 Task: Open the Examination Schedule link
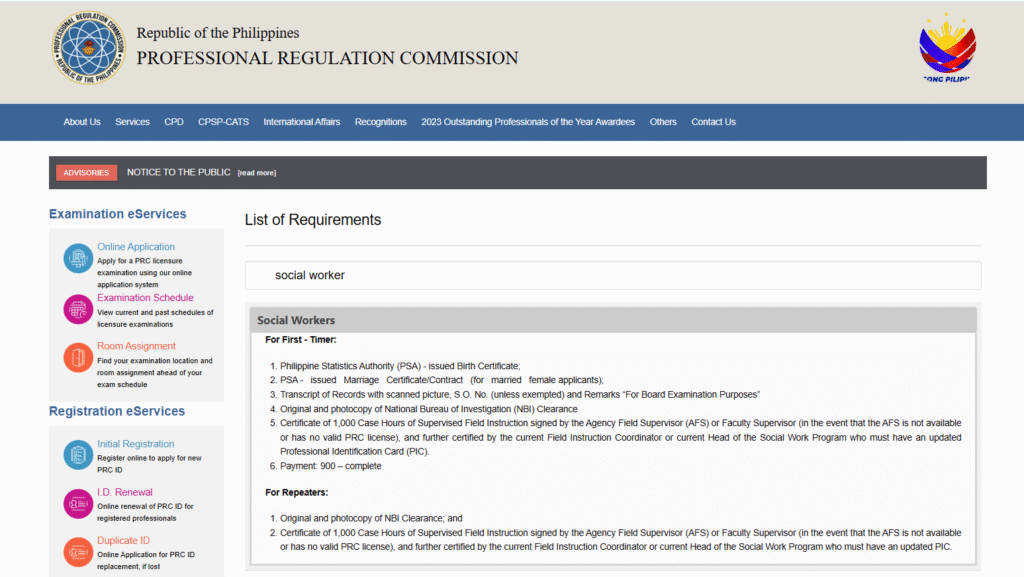click(x=145, y=298)
